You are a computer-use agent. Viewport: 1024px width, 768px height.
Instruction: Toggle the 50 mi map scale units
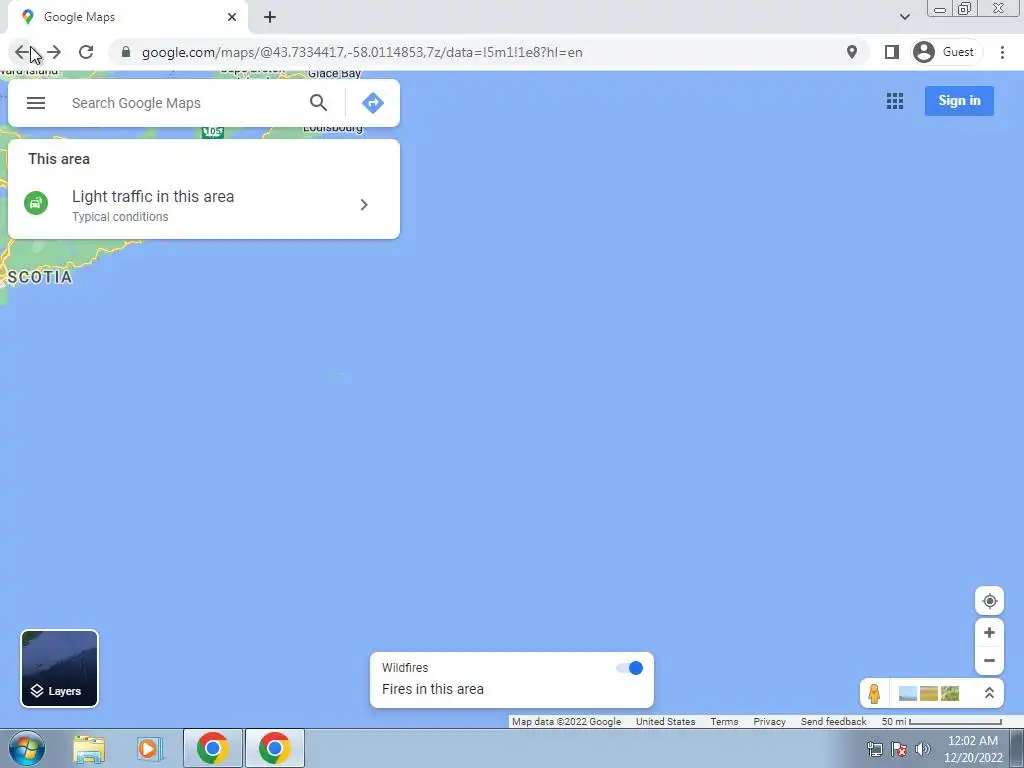941,722
